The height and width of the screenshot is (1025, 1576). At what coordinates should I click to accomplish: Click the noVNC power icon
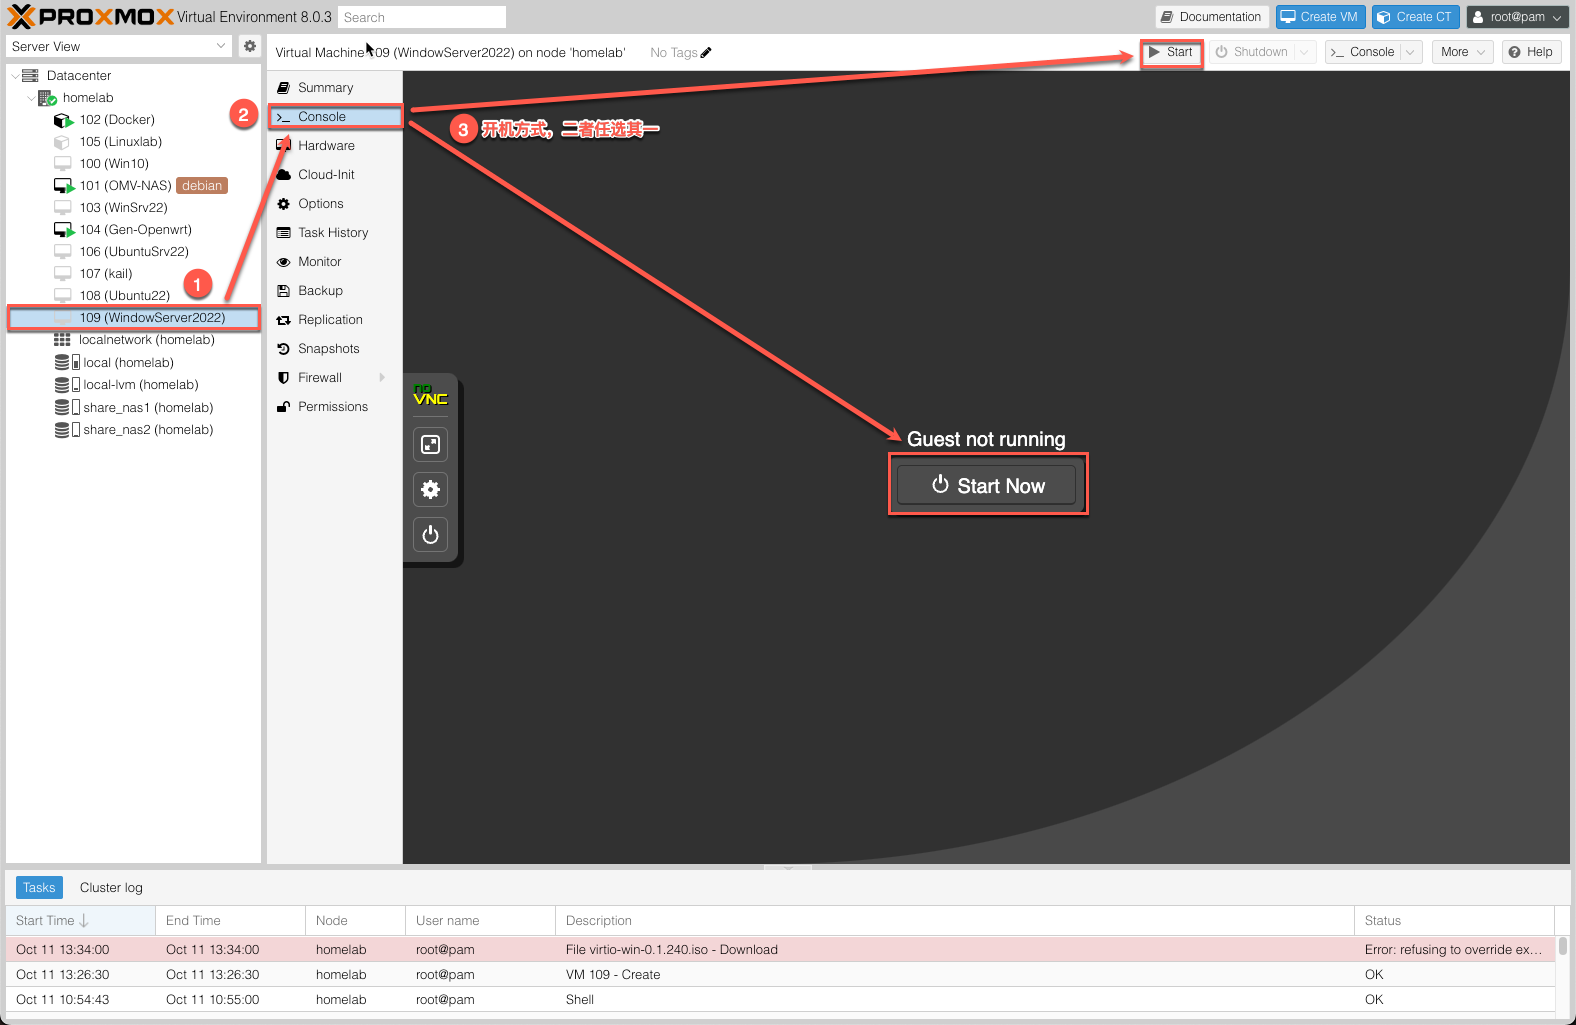pos(431,534)
